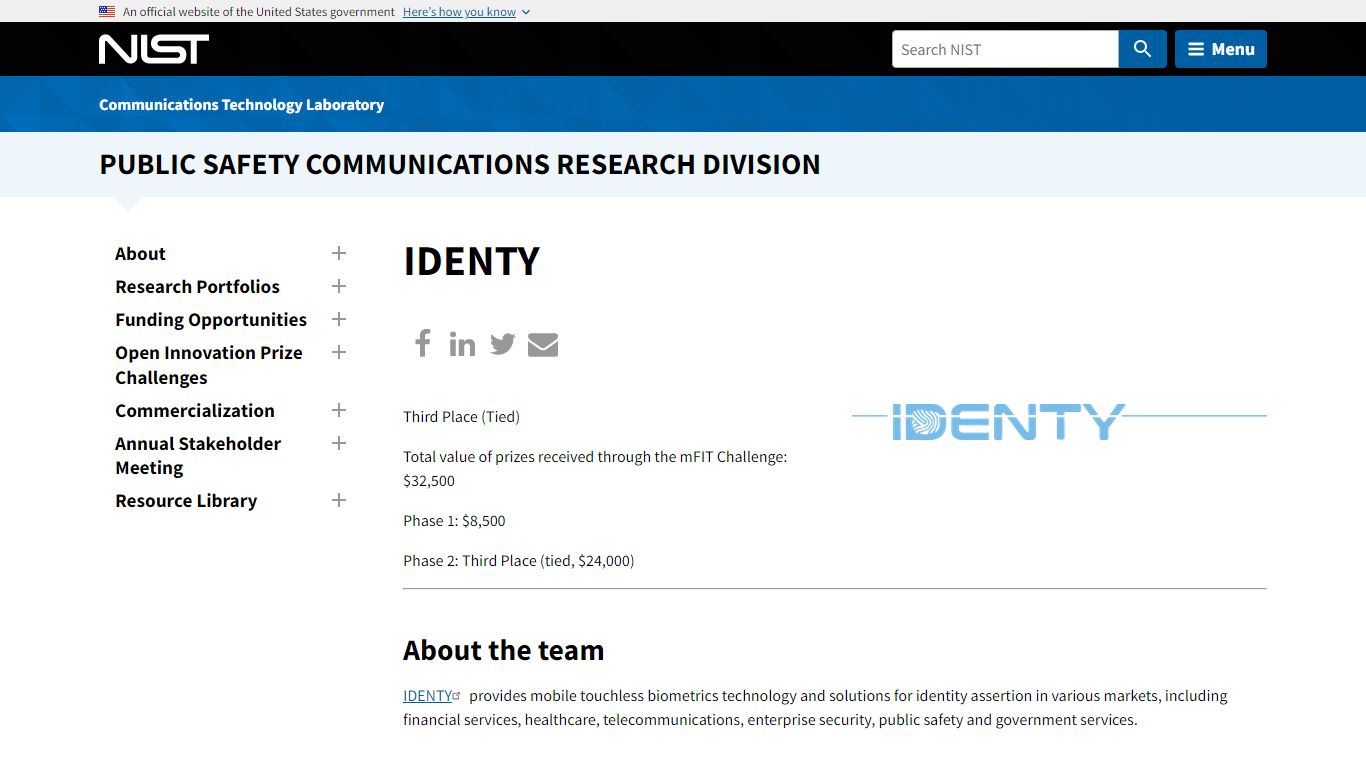This screenshot has height=768, width=1366.
Task: Open the NIST logo homepage
Action: pyautogui.click(x=154, y=49)
